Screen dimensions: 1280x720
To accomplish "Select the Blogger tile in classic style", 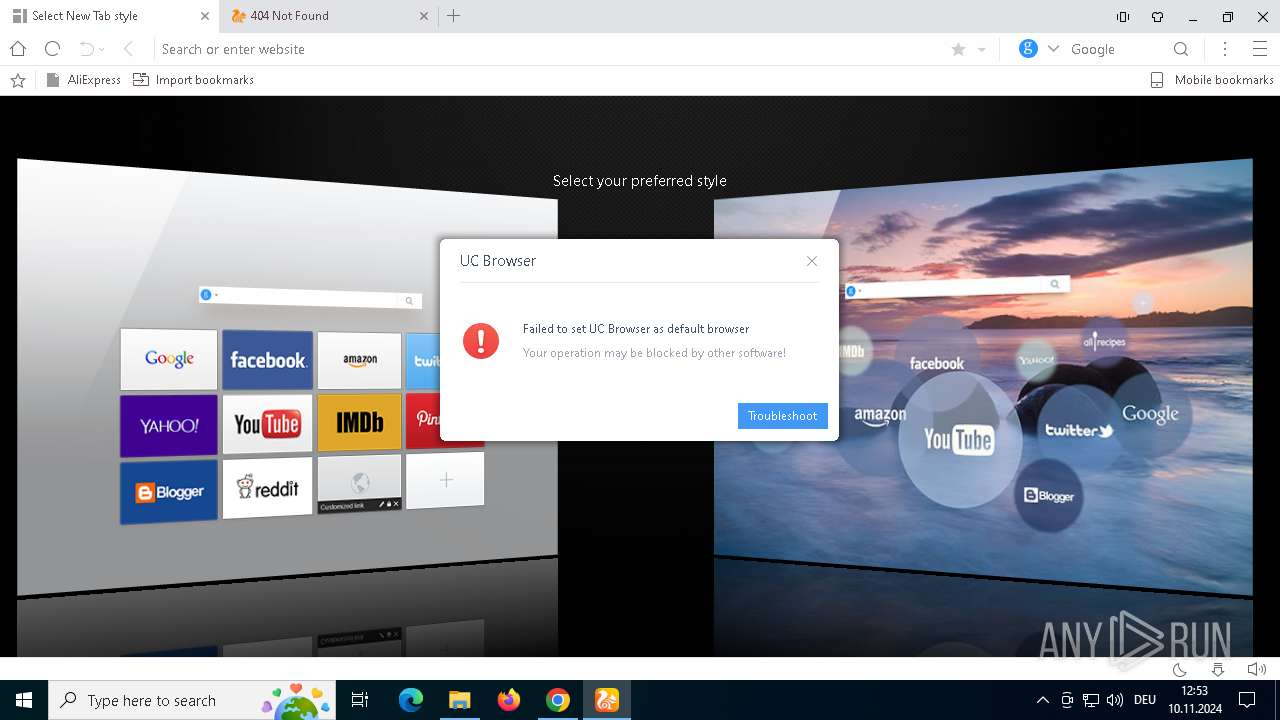I will click(x=169, y=492).
